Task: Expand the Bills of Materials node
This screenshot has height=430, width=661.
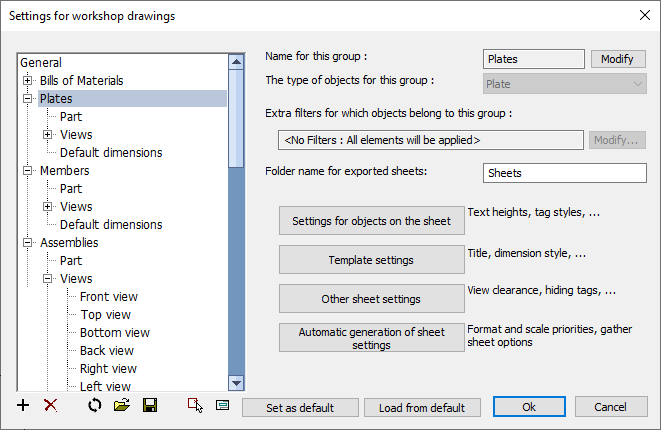Action: pos(27,80)
